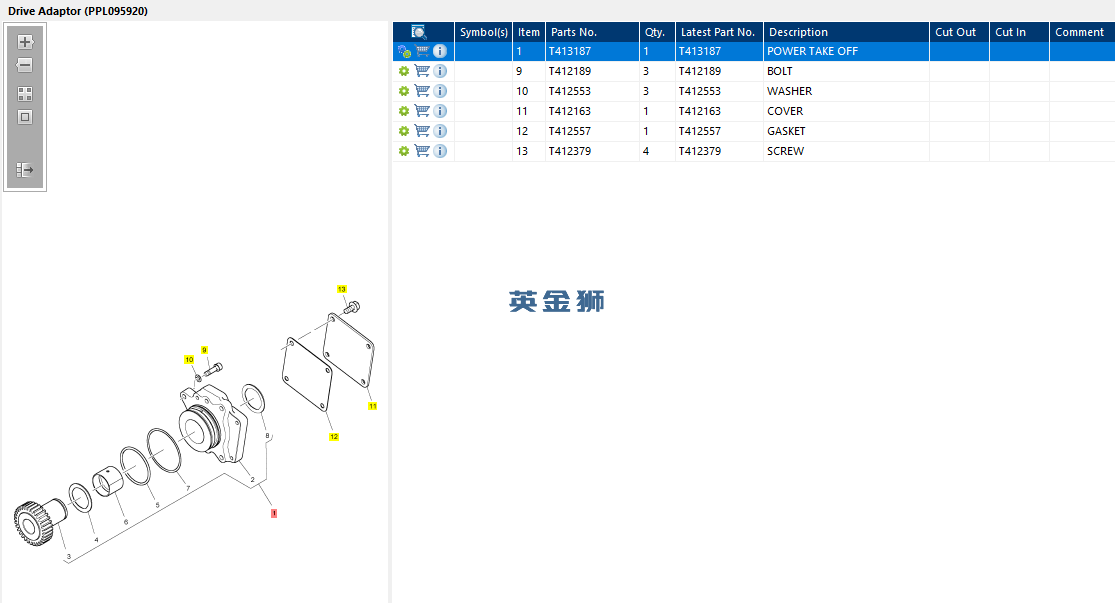Click gear icon for BOLT row

(404, 71)
